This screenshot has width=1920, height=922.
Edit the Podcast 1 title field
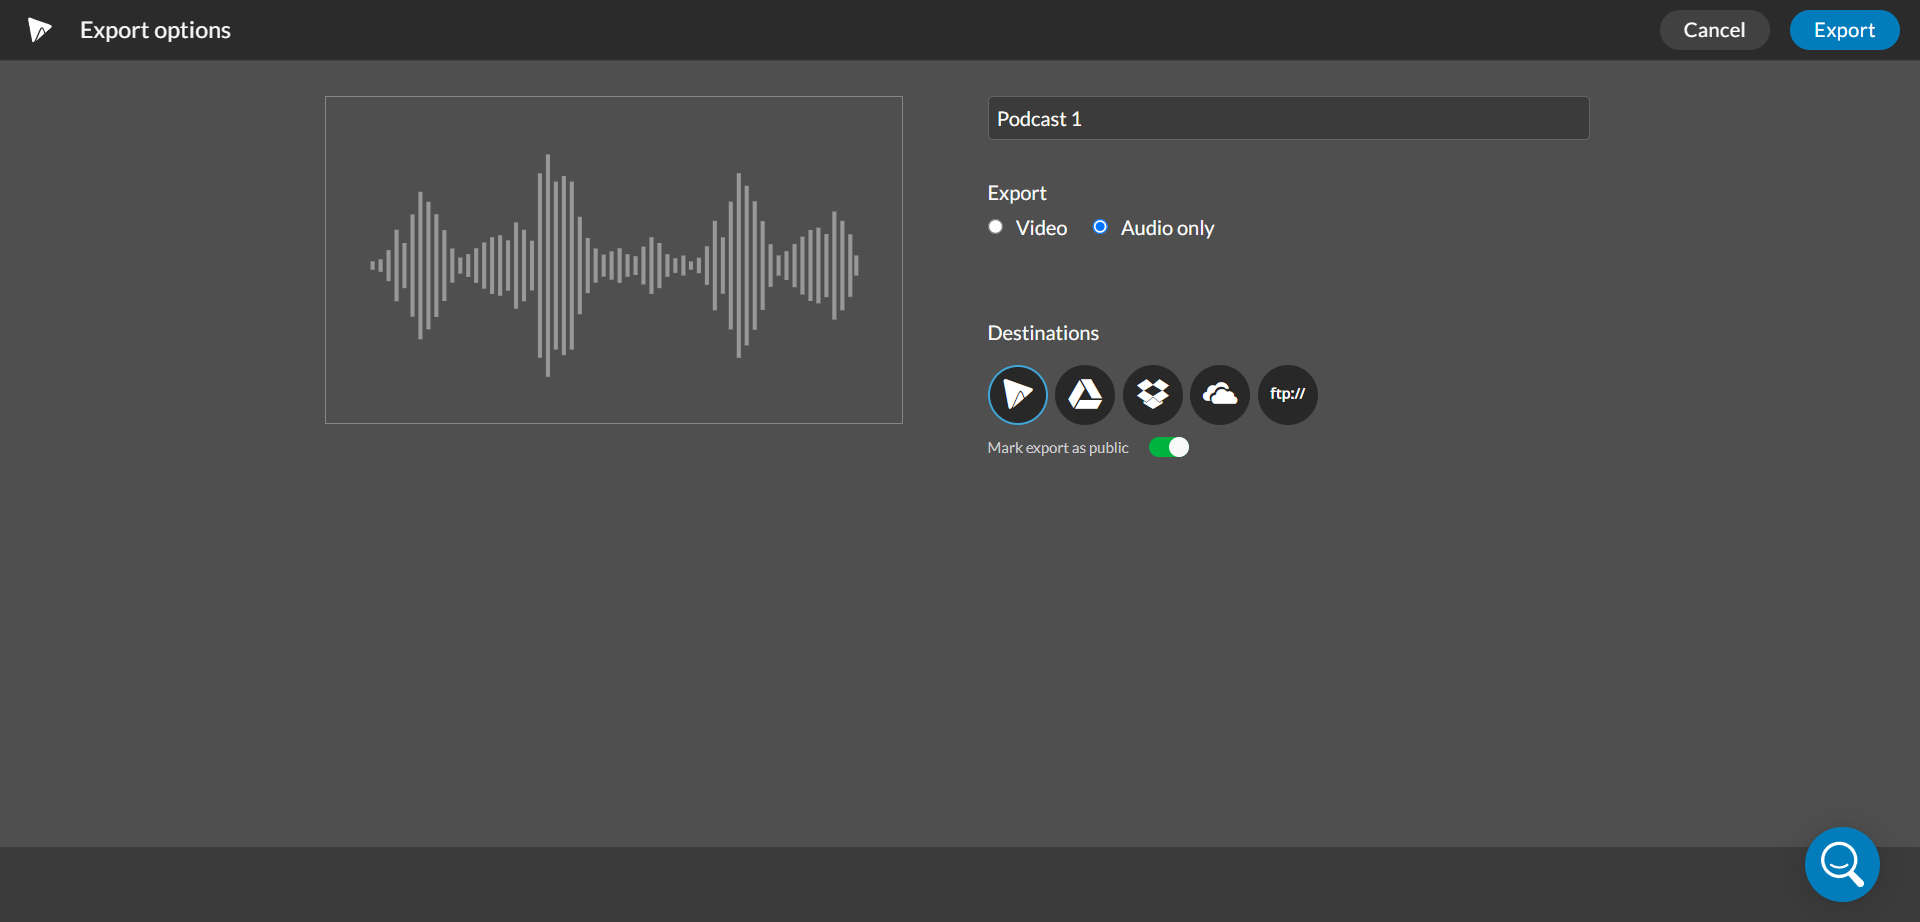(1288, 118)
